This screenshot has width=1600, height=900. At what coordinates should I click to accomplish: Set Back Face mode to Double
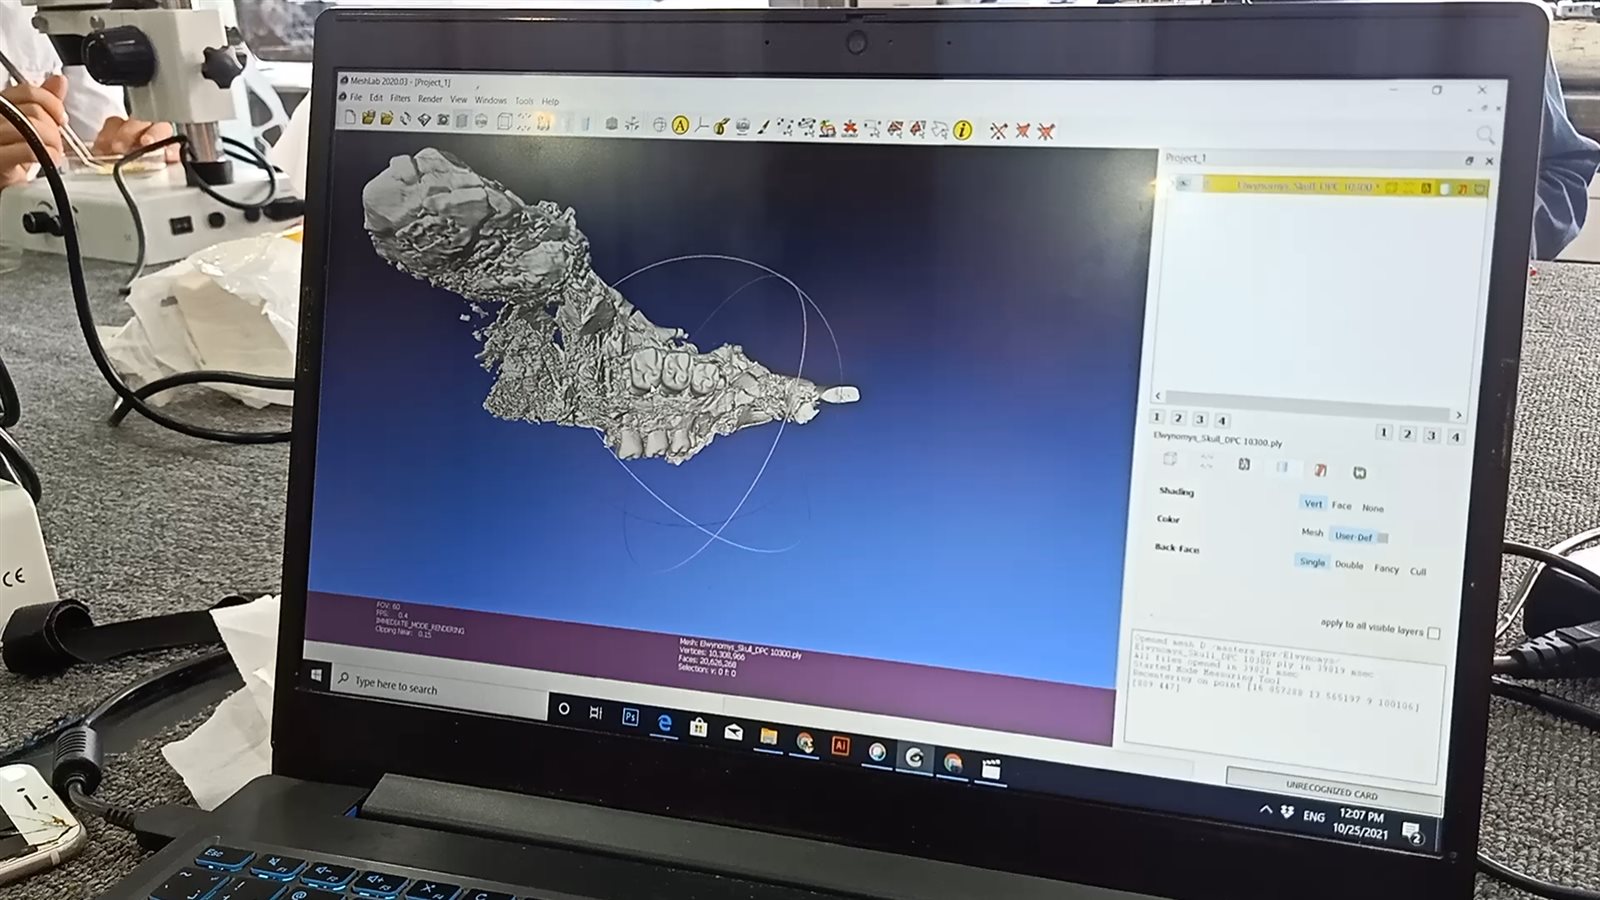point(1349,565)
